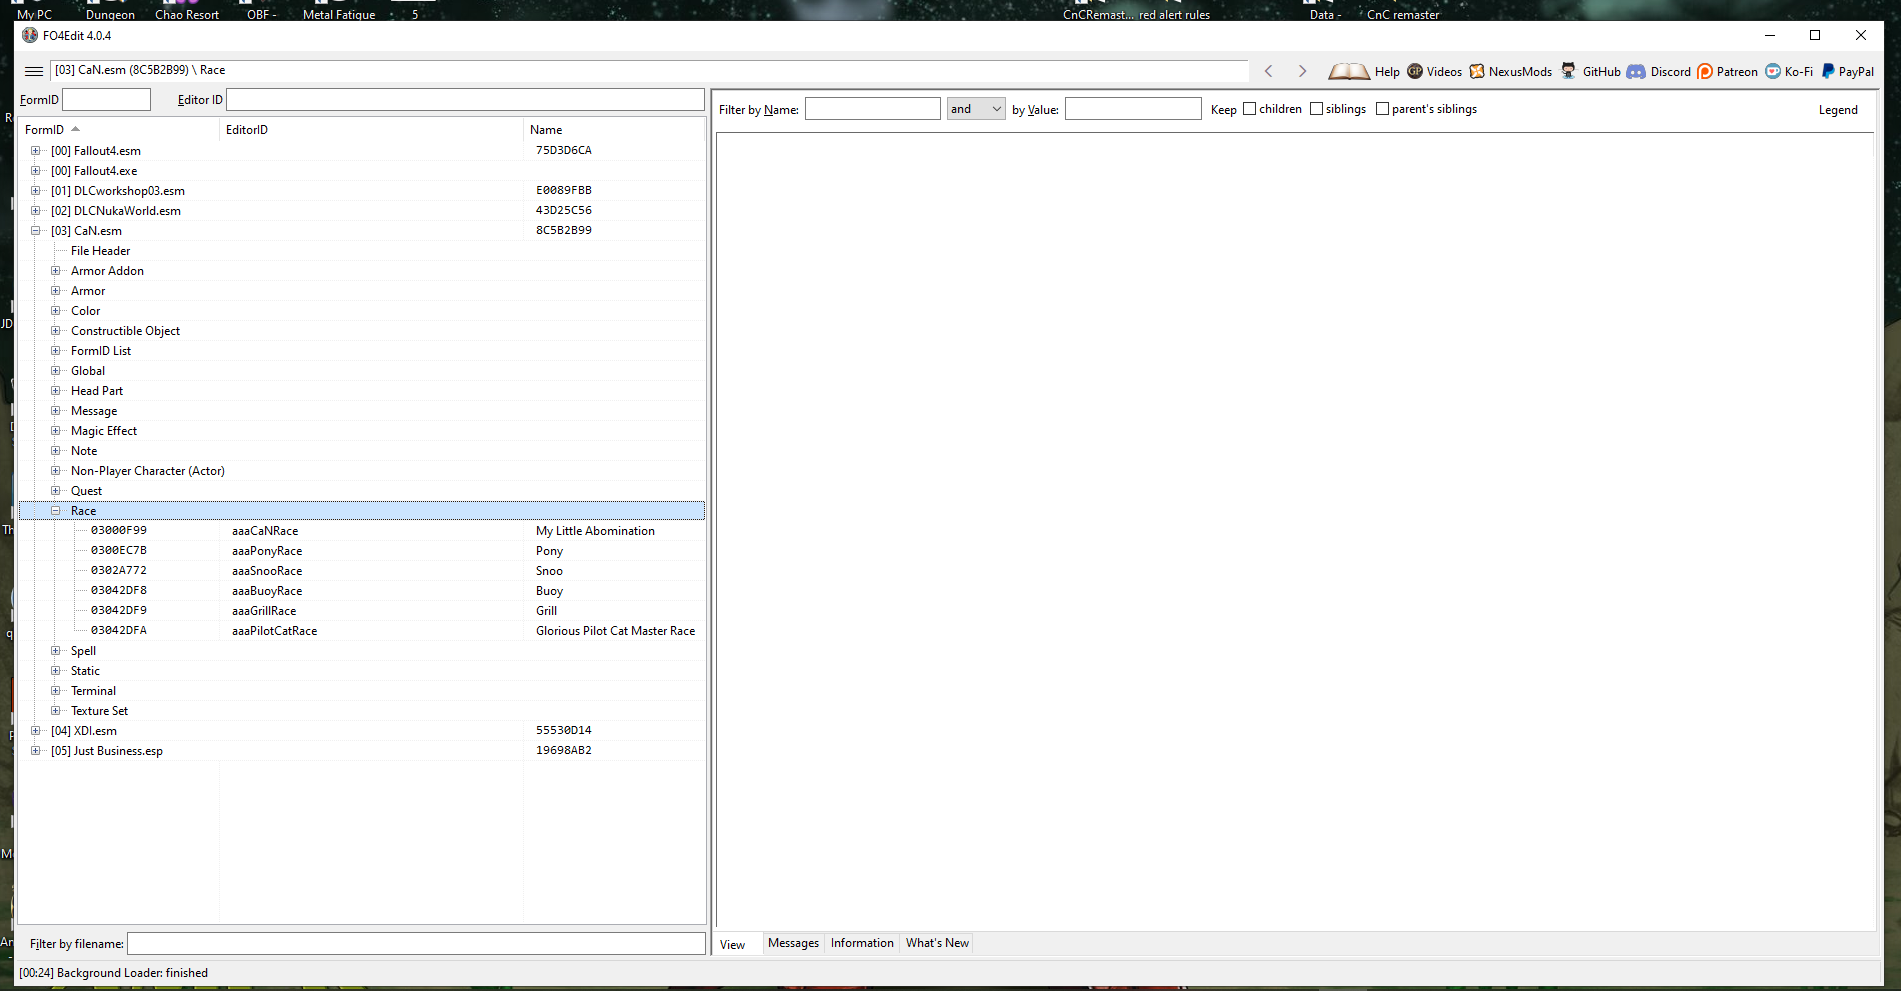Viewport: 1901px width, 991px height.
Task: Click 'My Little Abomination' name cell
Action: click(x=595, y=531)
